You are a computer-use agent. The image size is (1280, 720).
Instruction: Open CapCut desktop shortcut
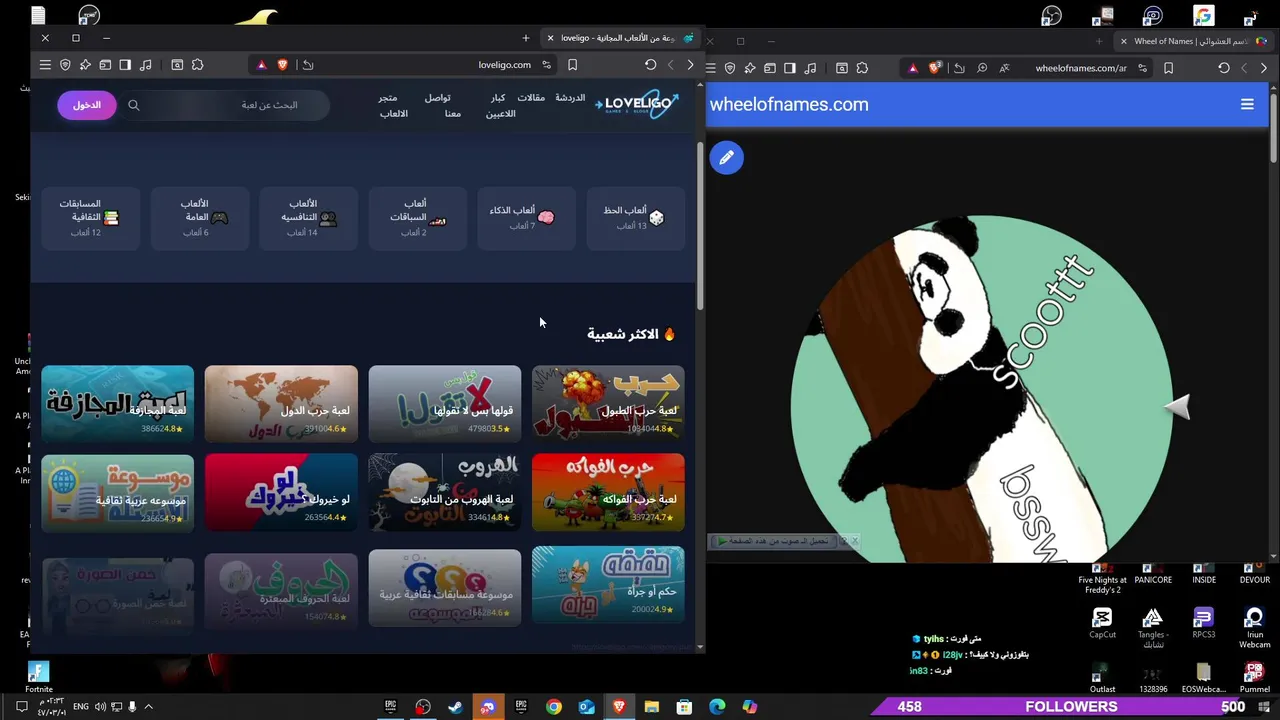(1102, 623)
